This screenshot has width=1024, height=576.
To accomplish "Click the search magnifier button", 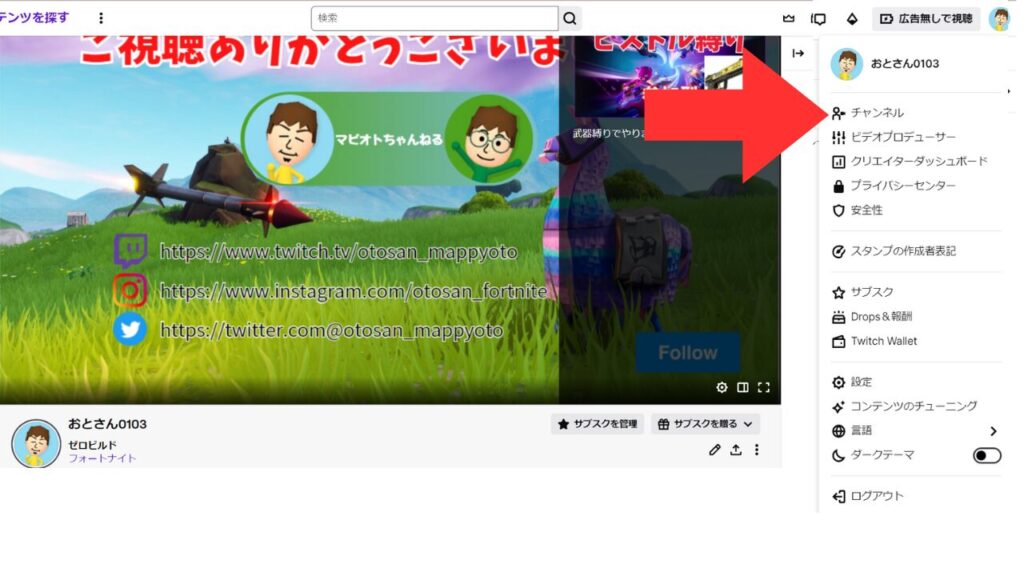I will tap(569, 18).
